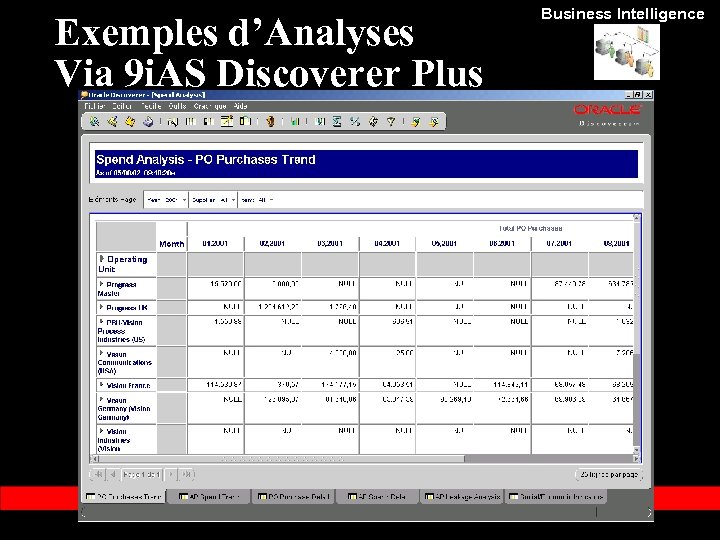
Task: Click the percentage (%) toolbar icon
Action: (x=354, y=121)
